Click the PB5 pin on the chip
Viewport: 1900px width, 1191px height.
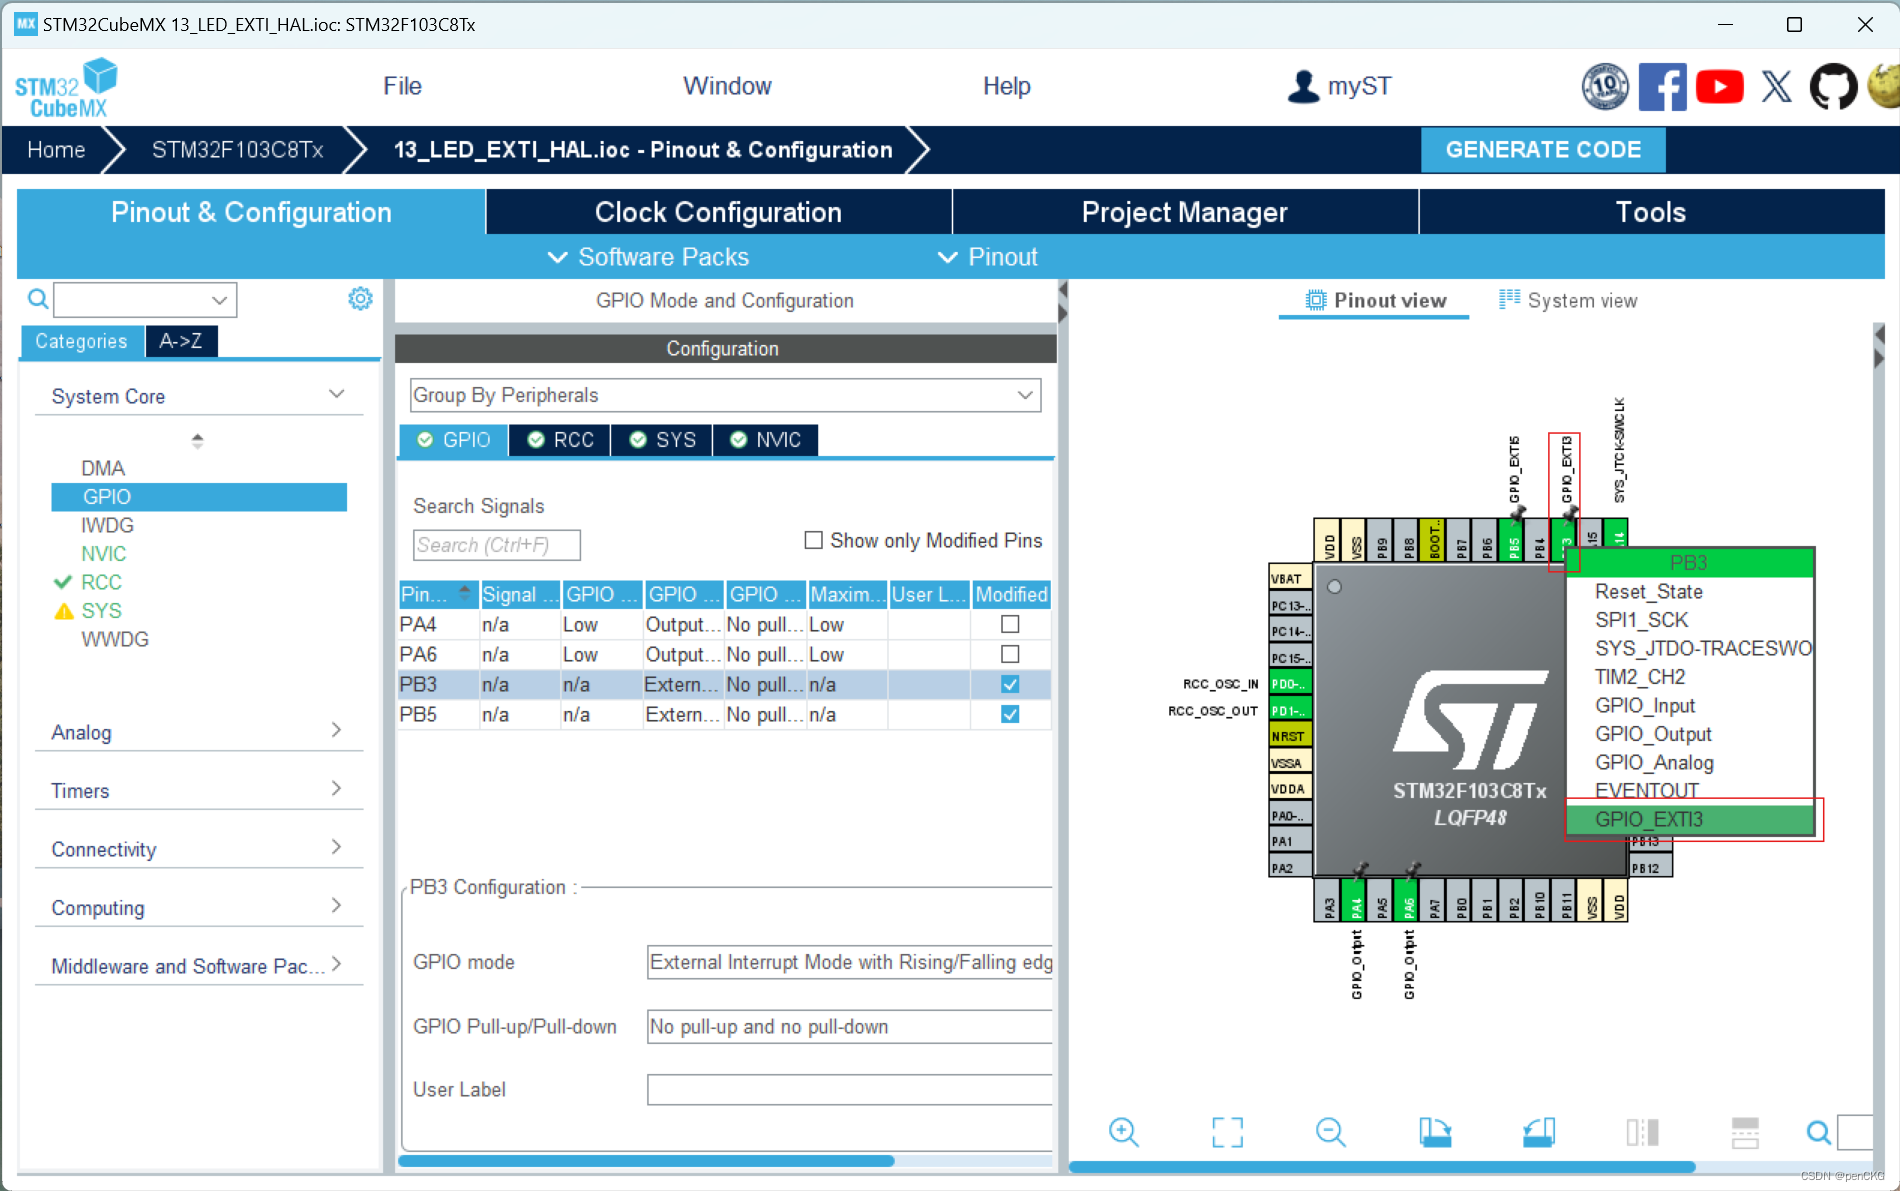tap(1514, 539)
